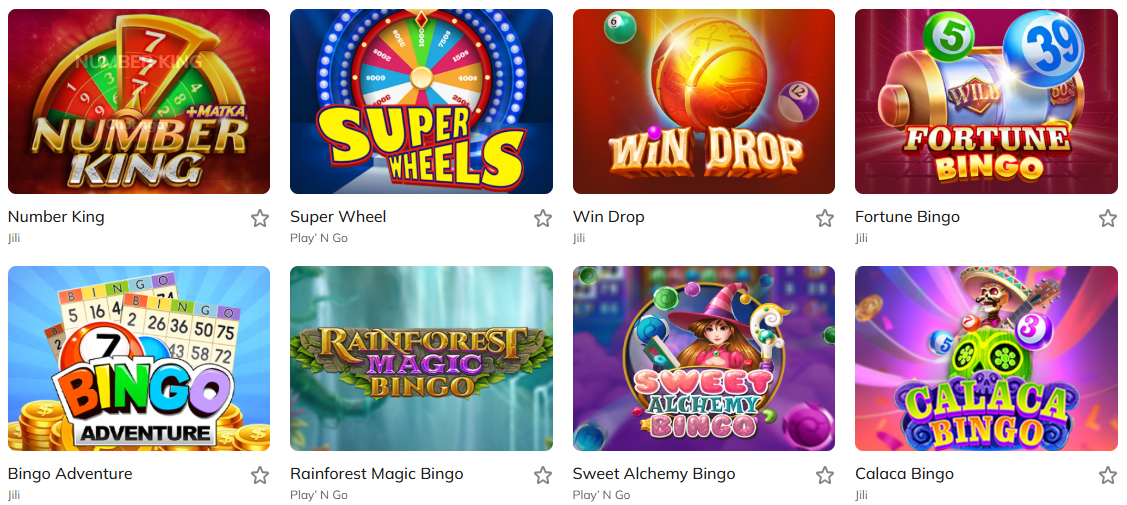Click the Calaca Bingo favorite star
Image resolution: width=1127 pixels, height=505 pixels.
(x=1107, y=475)
